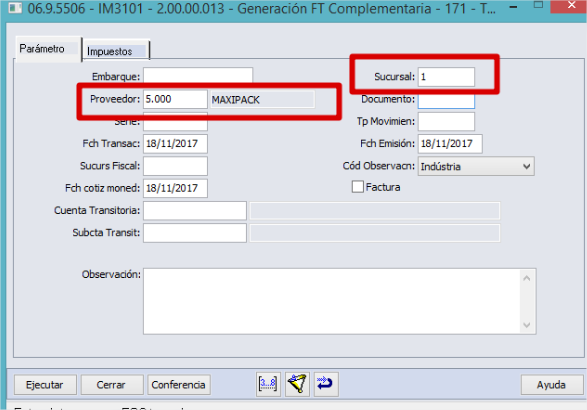587x410 pixels.
Task: Select the Parámetro tab
Action: [48, 49]
